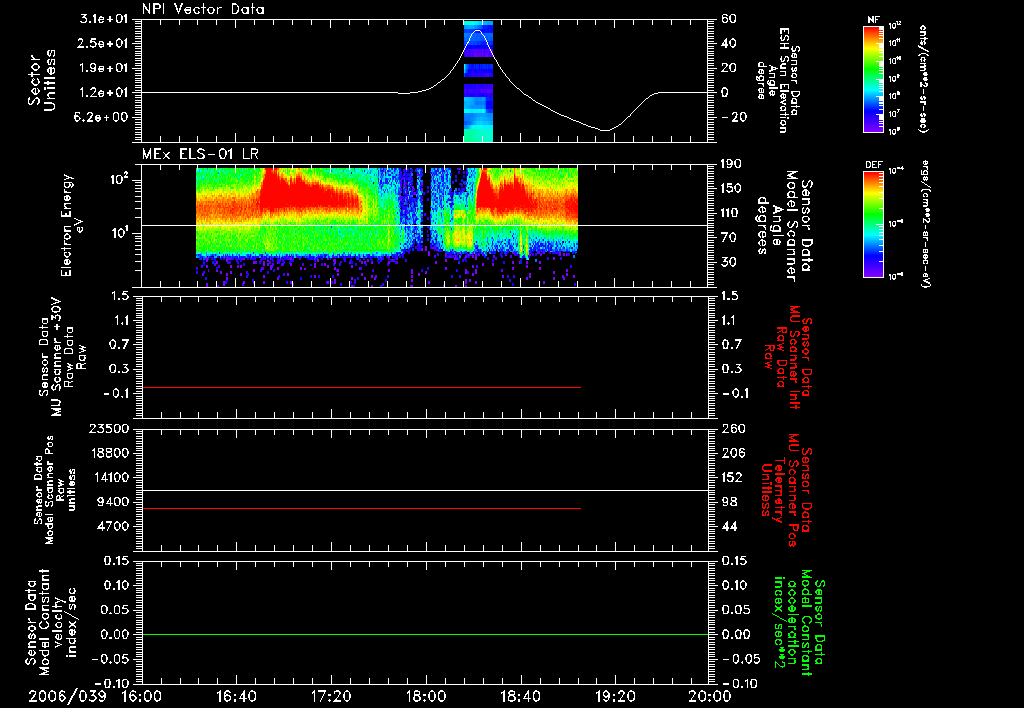The height and width of the screenshot is (708, 1024).
Task: Click the green constant acceleration line
Action: coord(425,634)
